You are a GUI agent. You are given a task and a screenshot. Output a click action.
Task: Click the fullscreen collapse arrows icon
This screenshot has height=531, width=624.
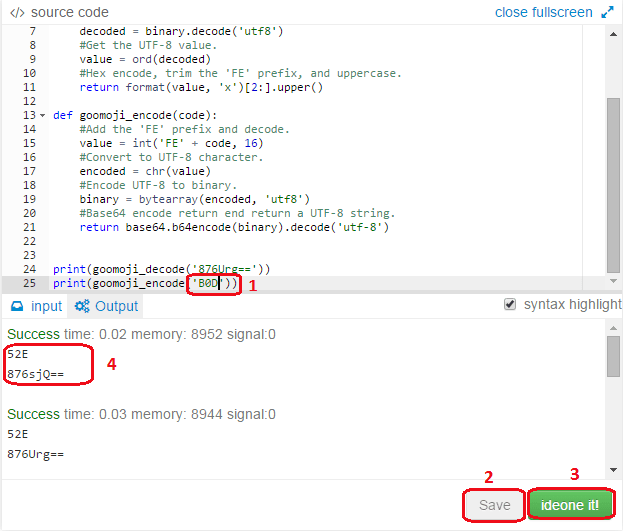pyautogui.click(x=607, y=12)
